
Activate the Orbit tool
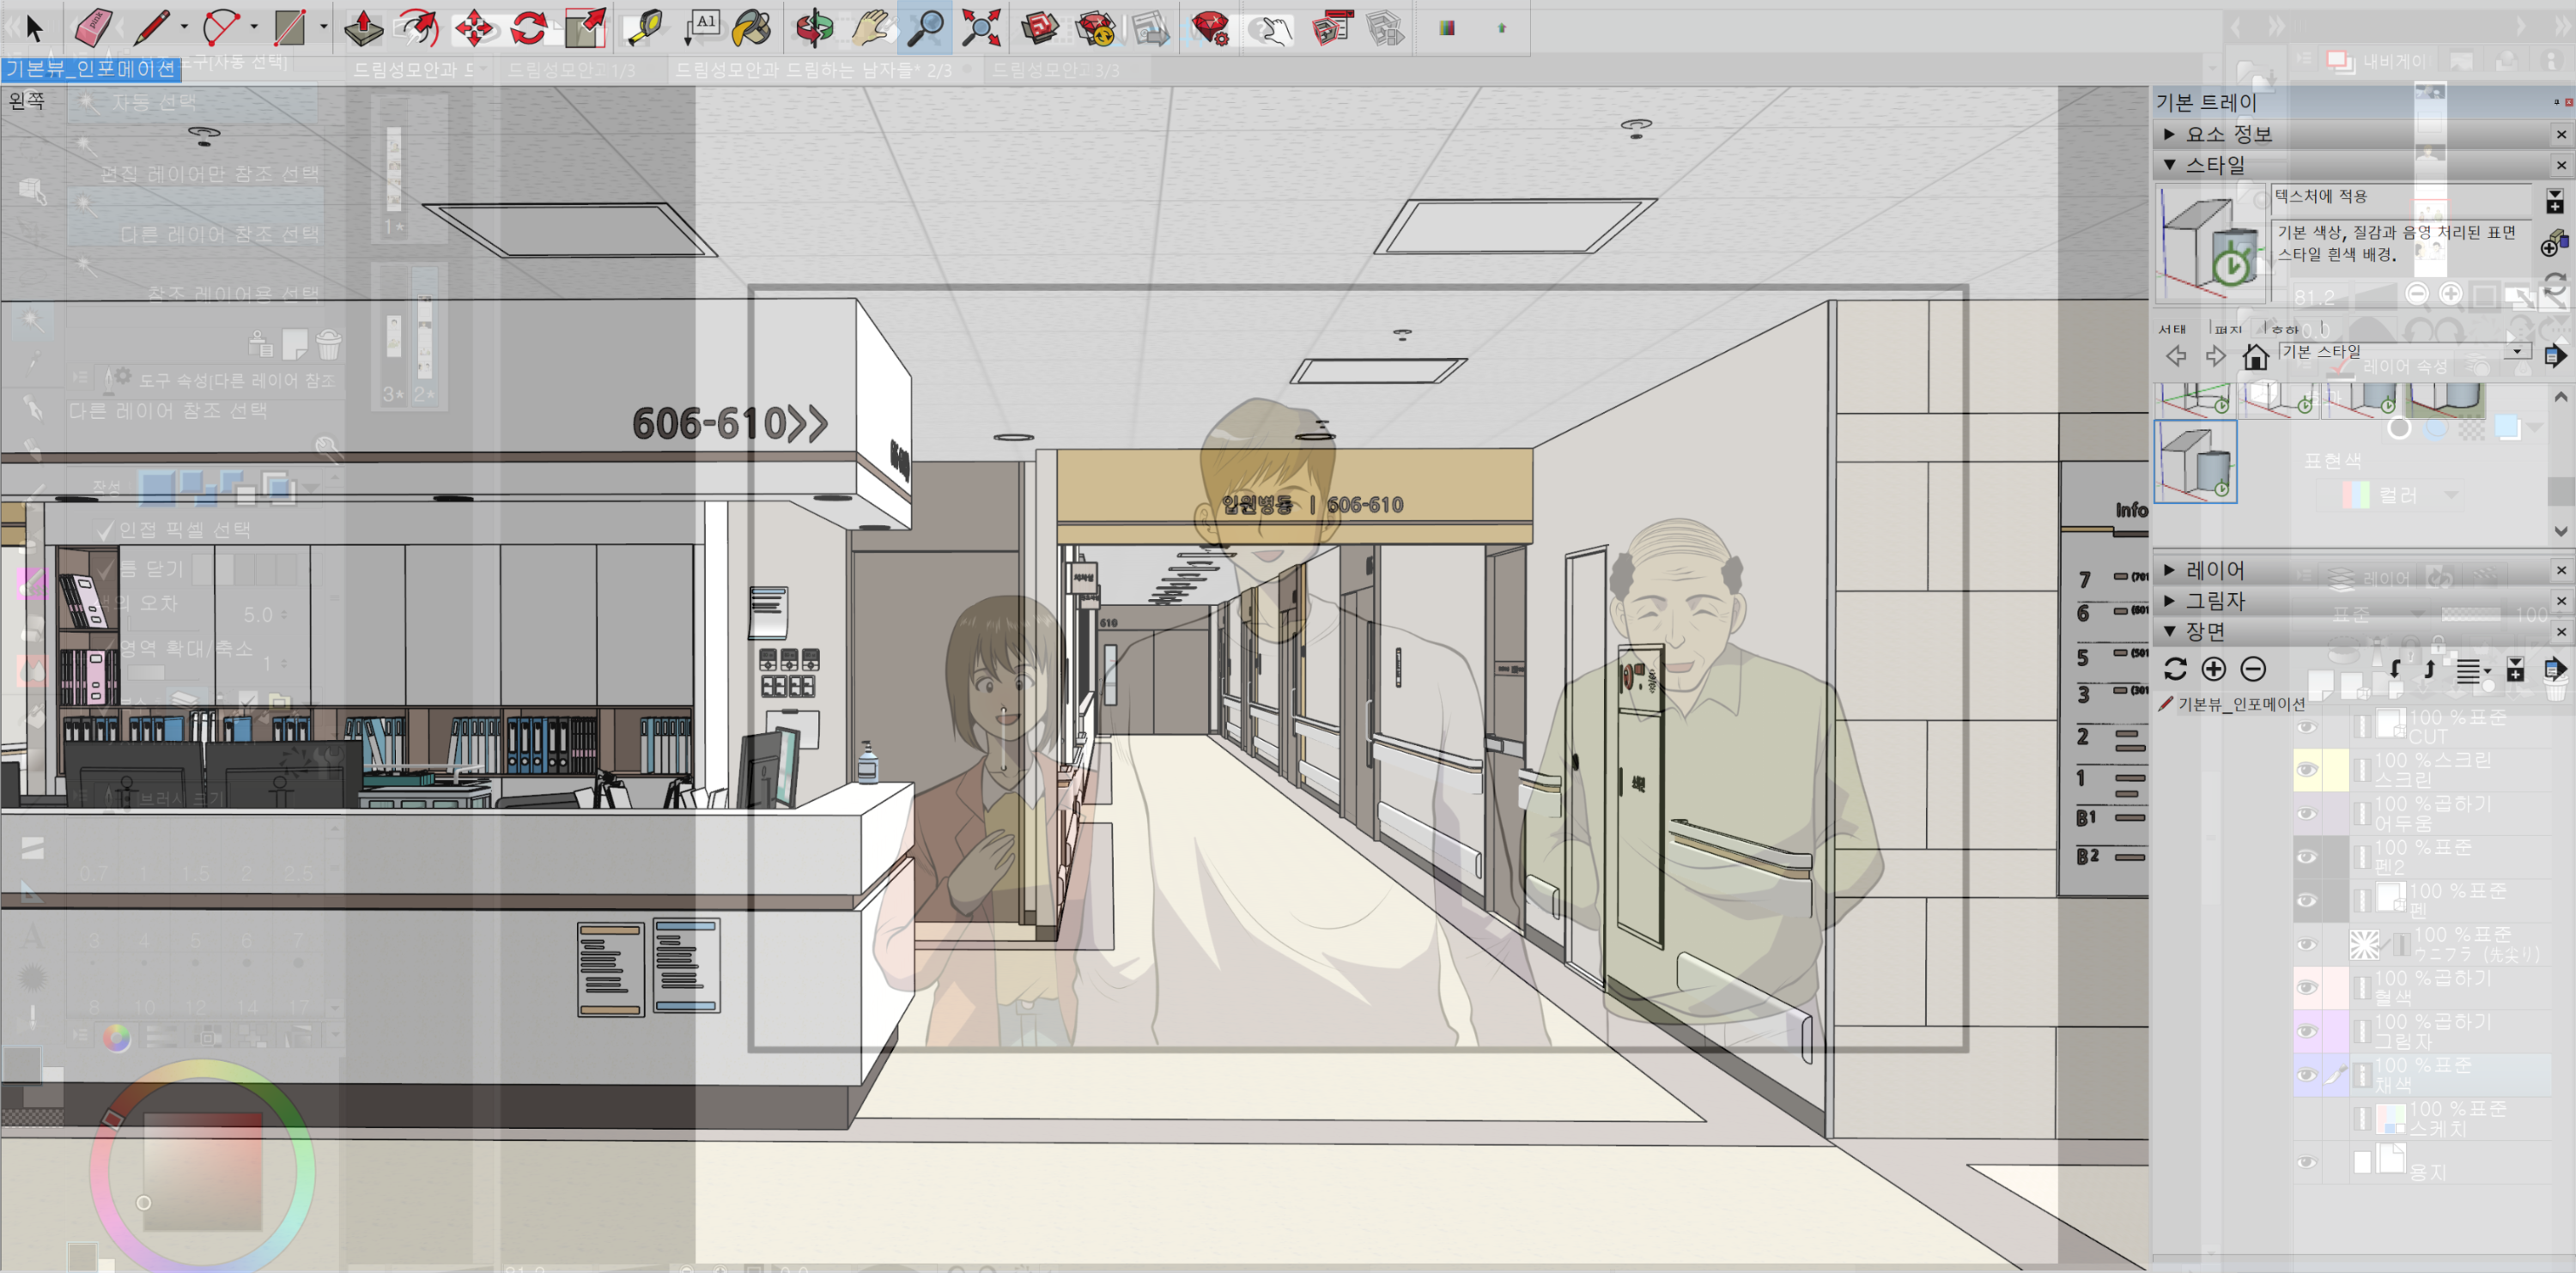[x=814, y=28]
